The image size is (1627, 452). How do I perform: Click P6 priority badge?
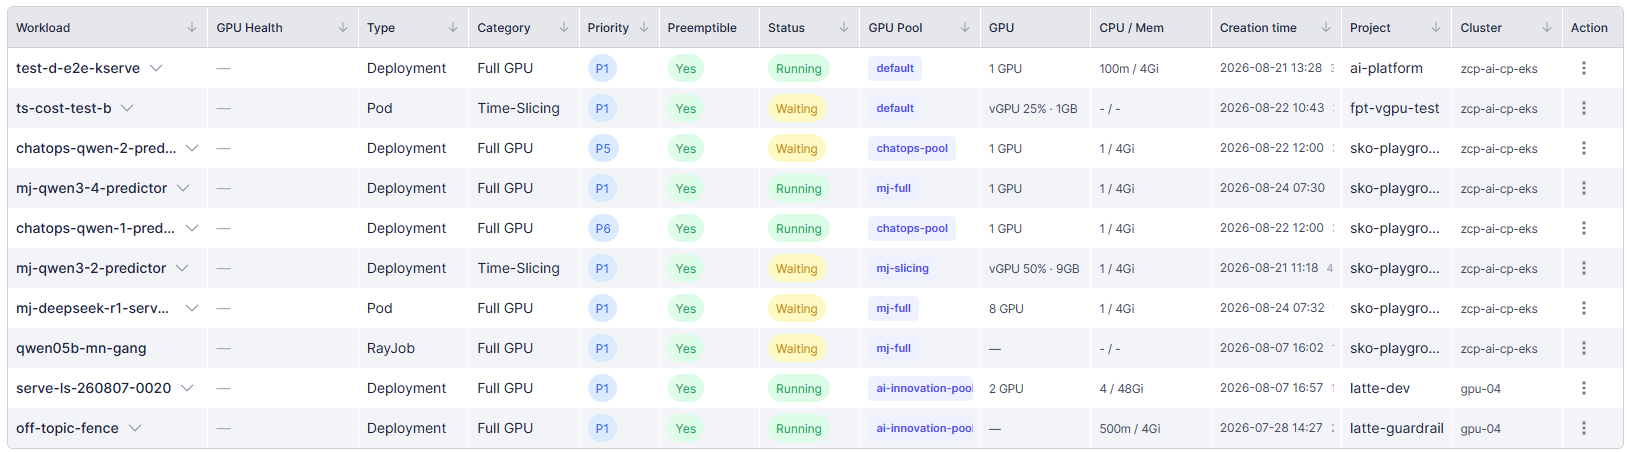[x=602, y=228]
